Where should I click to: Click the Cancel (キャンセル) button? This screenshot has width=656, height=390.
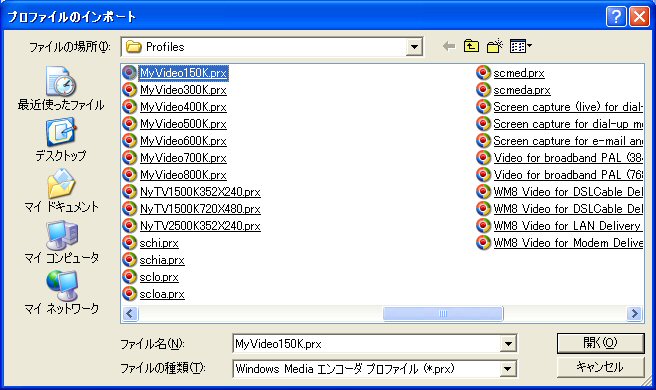(x=600, y=367)
